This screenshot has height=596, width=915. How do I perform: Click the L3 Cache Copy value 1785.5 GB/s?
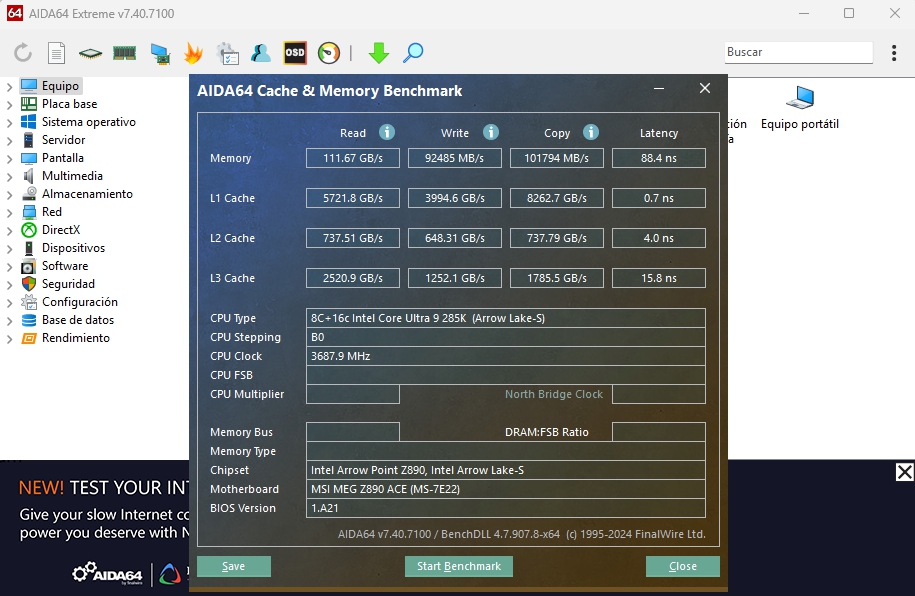click(557, 278)
